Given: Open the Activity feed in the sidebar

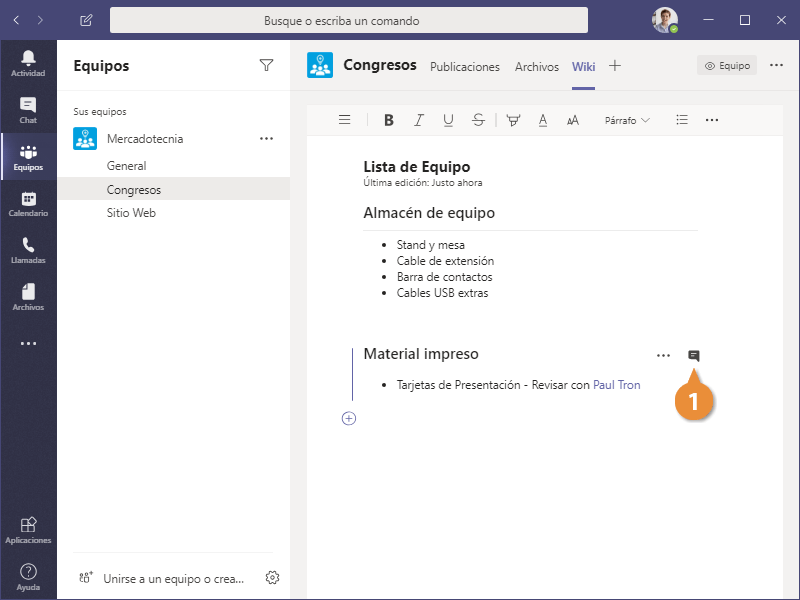Looking at the screenshot, I should (28, 62).
